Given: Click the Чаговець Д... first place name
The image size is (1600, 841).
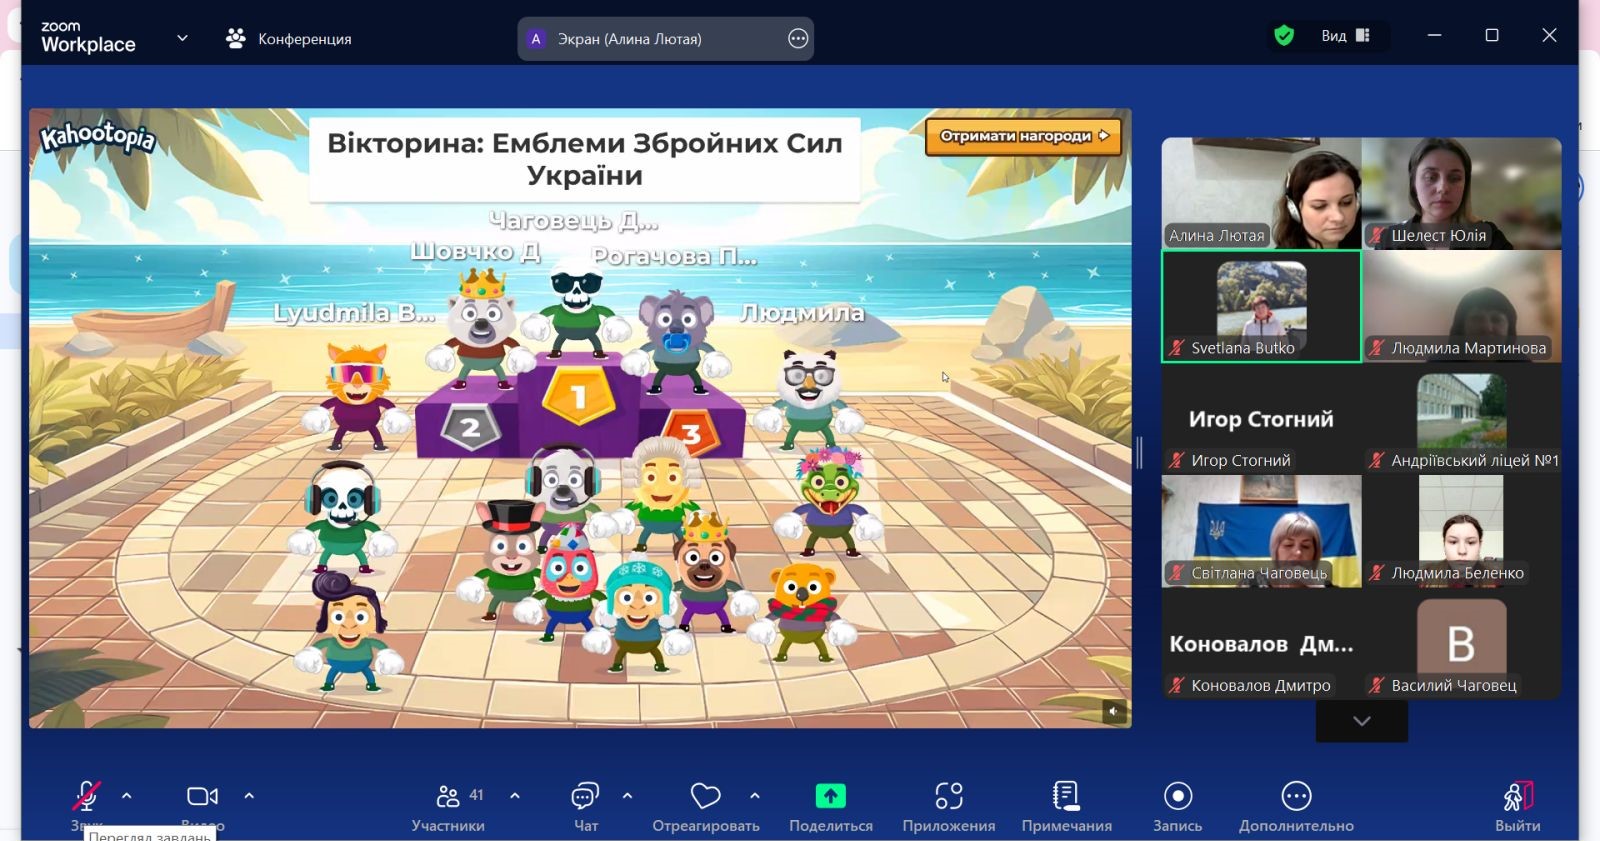Looking at the screenshot, I should coord(574,220).
